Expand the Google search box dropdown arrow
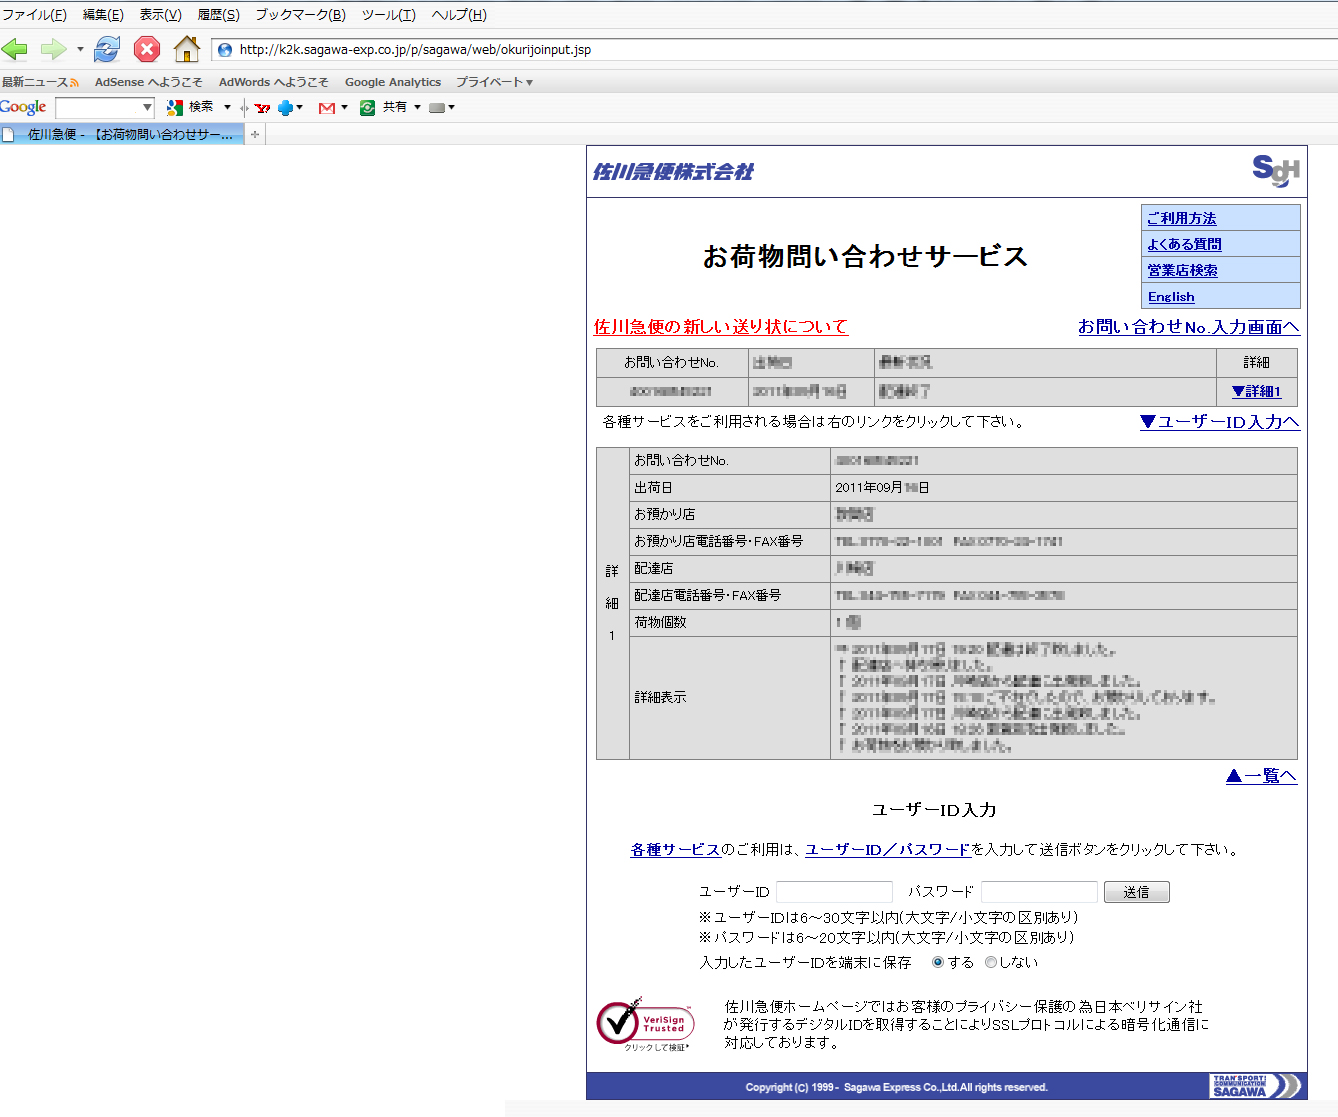1338x1117 pixels. 147,107
